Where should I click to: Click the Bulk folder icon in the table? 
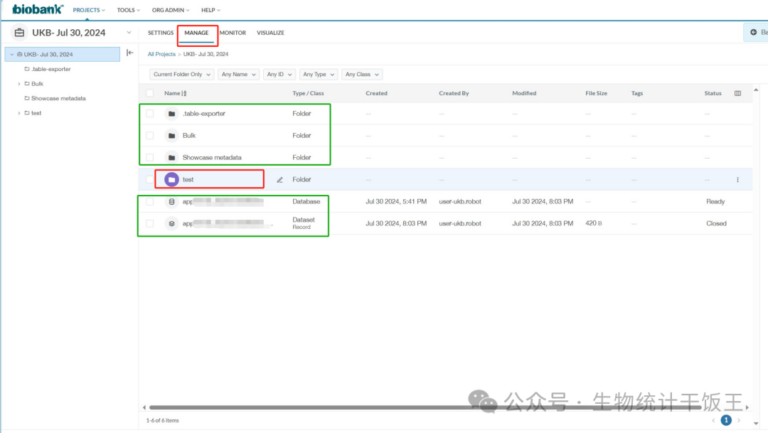(172, 135)
